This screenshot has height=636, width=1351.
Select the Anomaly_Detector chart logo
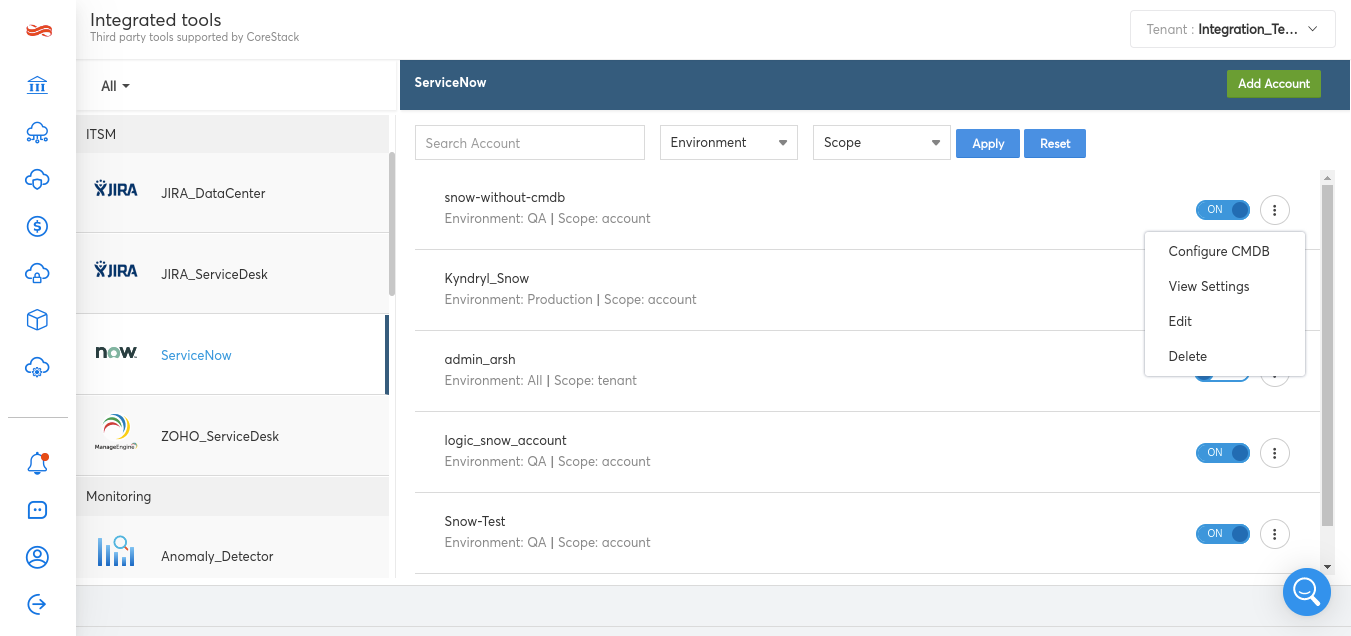116,551
